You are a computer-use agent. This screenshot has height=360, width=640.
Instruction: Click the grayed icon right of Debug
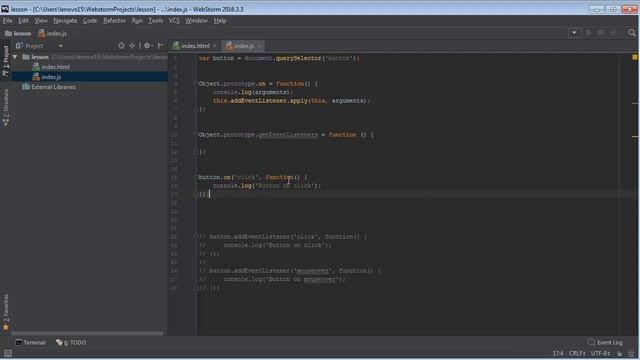pyautogui.click(x=613, y=33)
